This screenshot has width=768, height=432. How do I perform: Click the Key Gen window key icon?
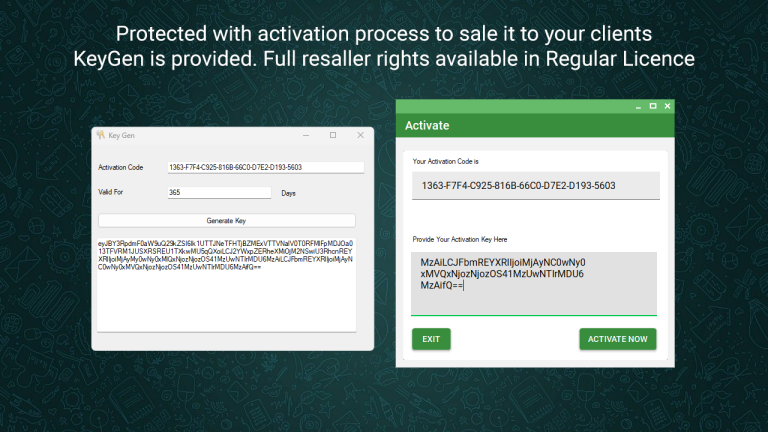click(x=100, y=135)
